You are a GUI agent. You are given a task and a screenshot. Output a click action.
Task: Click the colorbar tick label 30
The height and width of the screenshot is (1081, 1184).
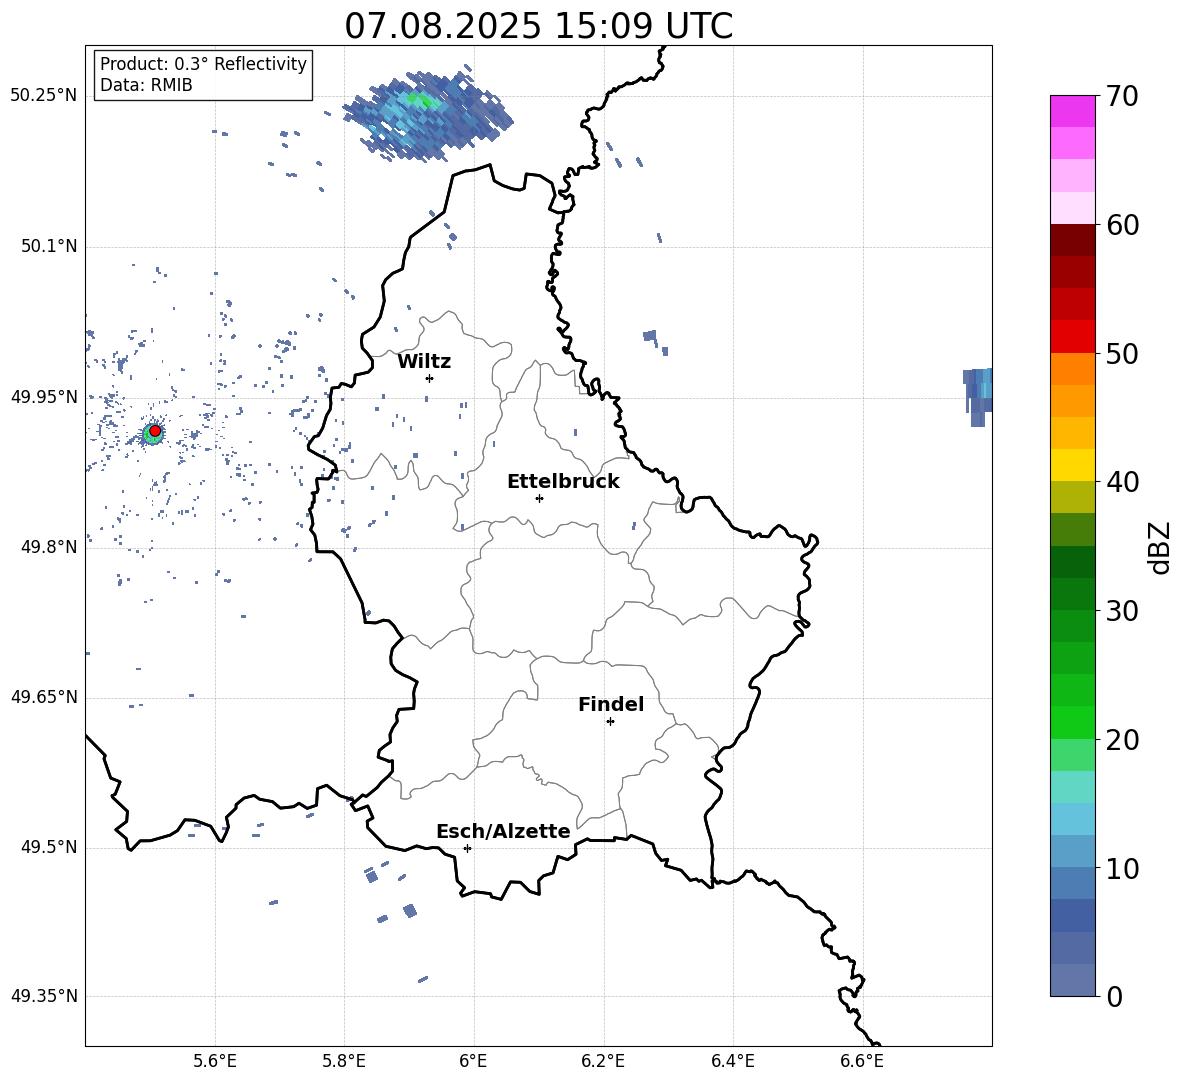click(x=1123, y=611)
